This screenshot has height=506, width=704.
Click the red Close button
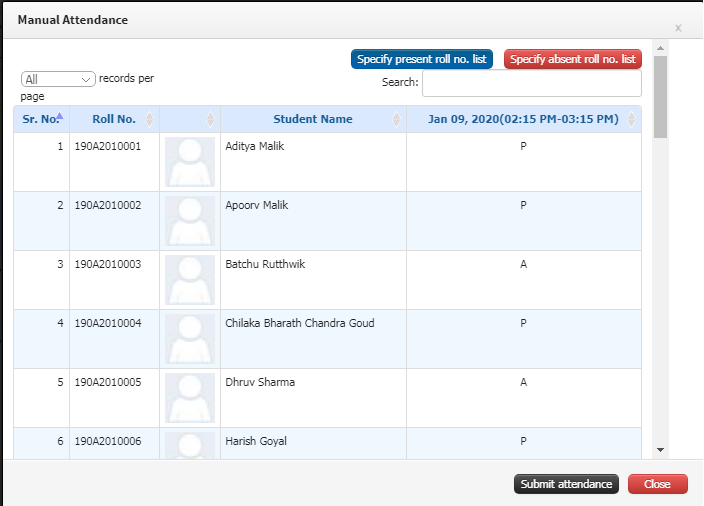658,484
